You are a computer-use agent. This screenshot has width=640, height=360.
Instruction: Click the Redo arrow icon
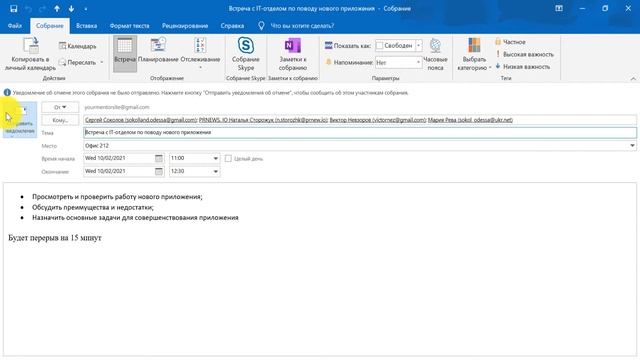[x=42, y=9]
